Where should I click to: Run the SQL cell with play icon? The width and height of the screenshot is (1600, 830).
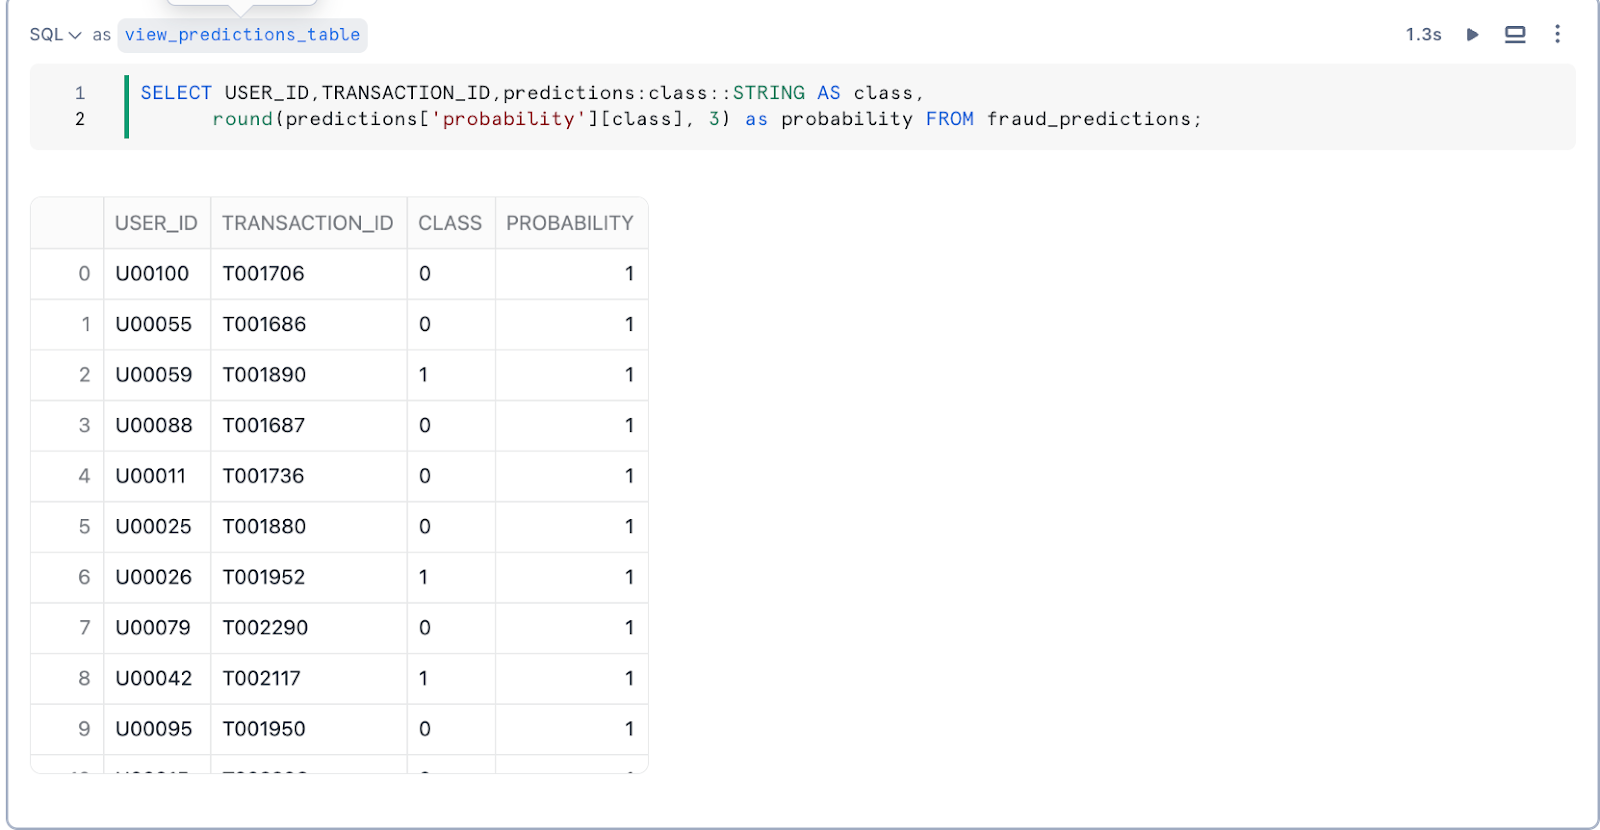(x=1472, y=35)
